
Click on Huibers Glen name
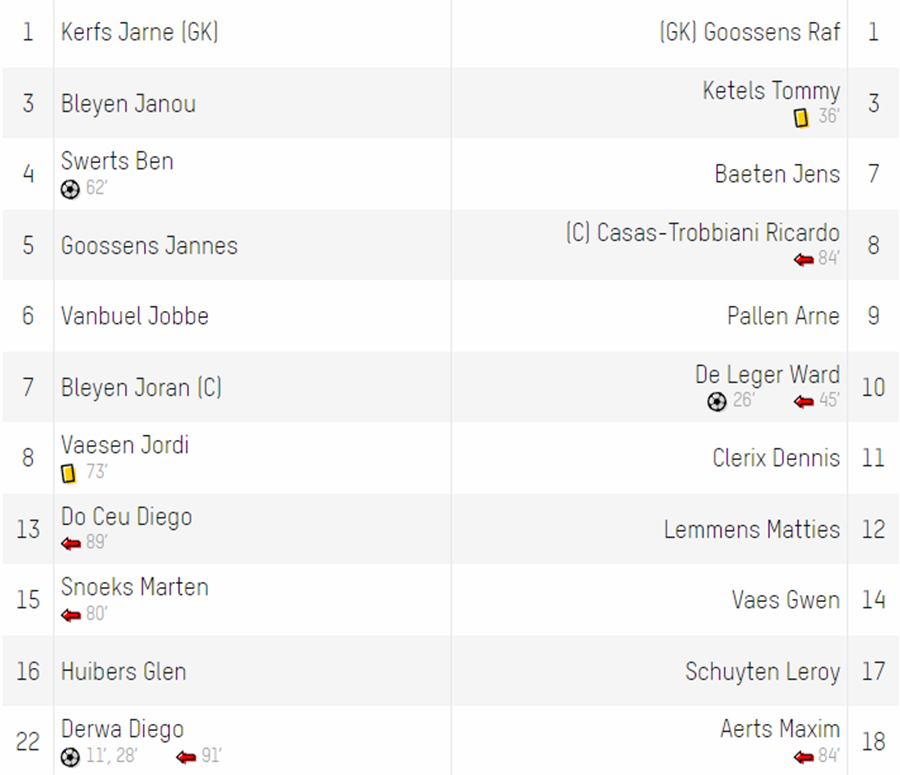click(123, 671)
